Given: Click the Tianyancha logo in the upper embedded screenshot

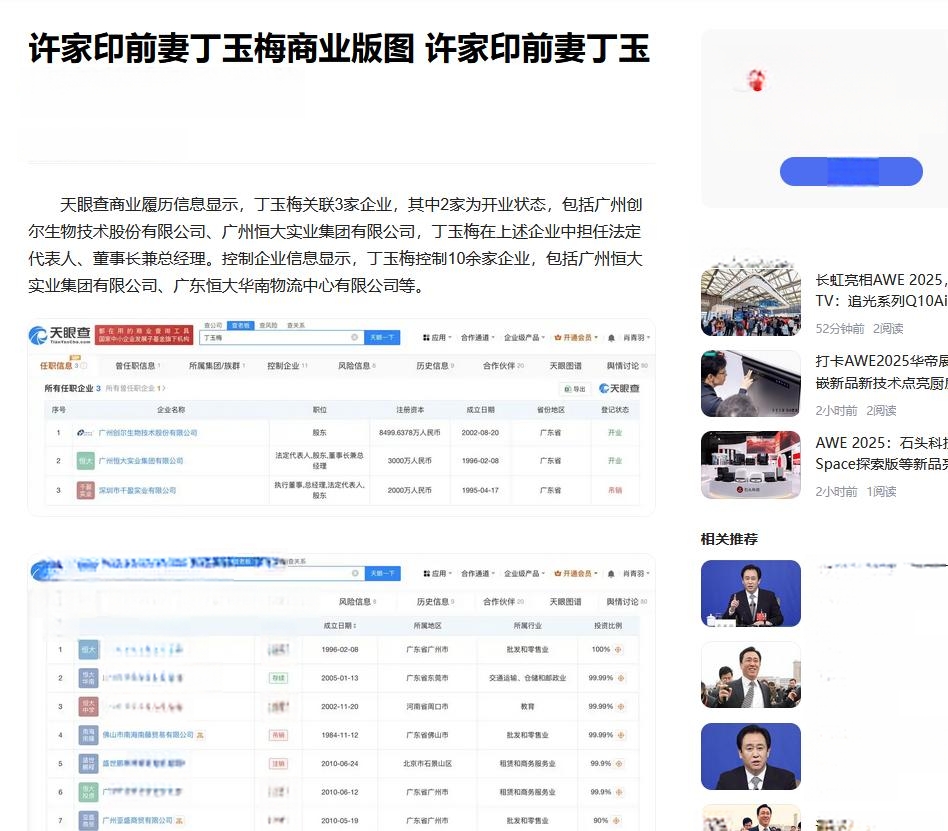Looking at the screenshot, I should (x=60, y=334).
